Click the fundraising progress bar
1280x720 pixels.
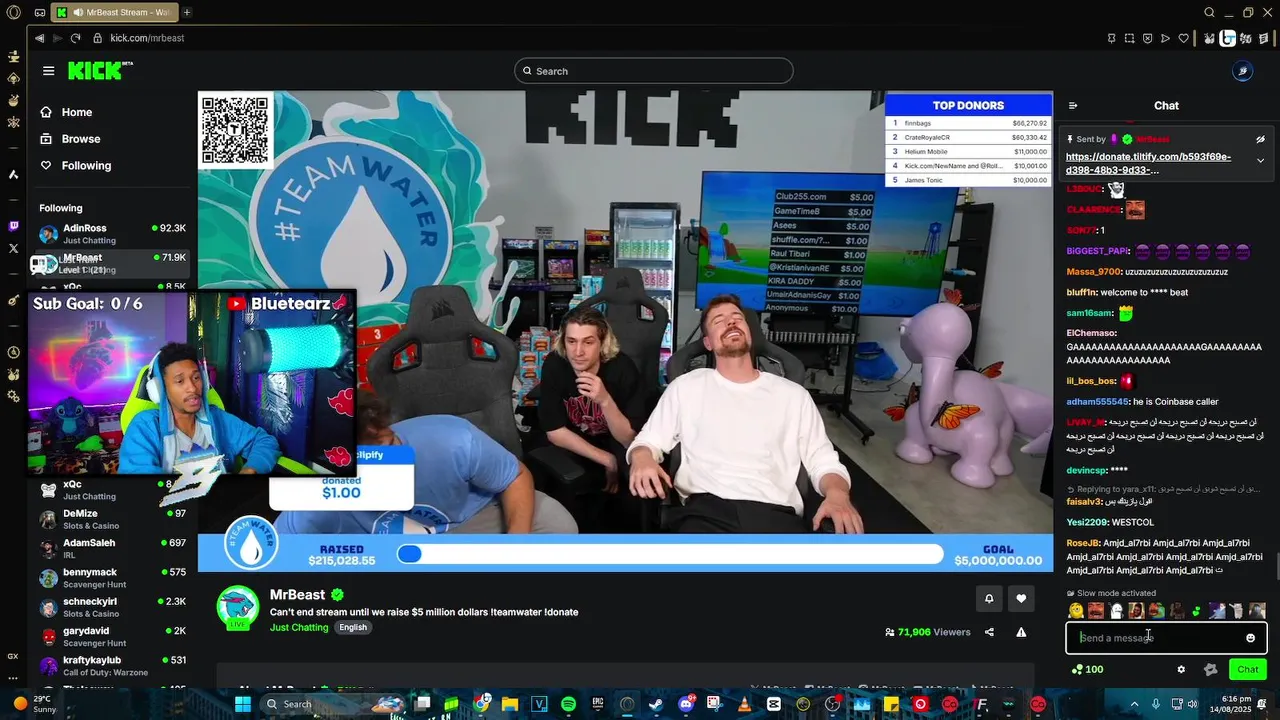670,554
